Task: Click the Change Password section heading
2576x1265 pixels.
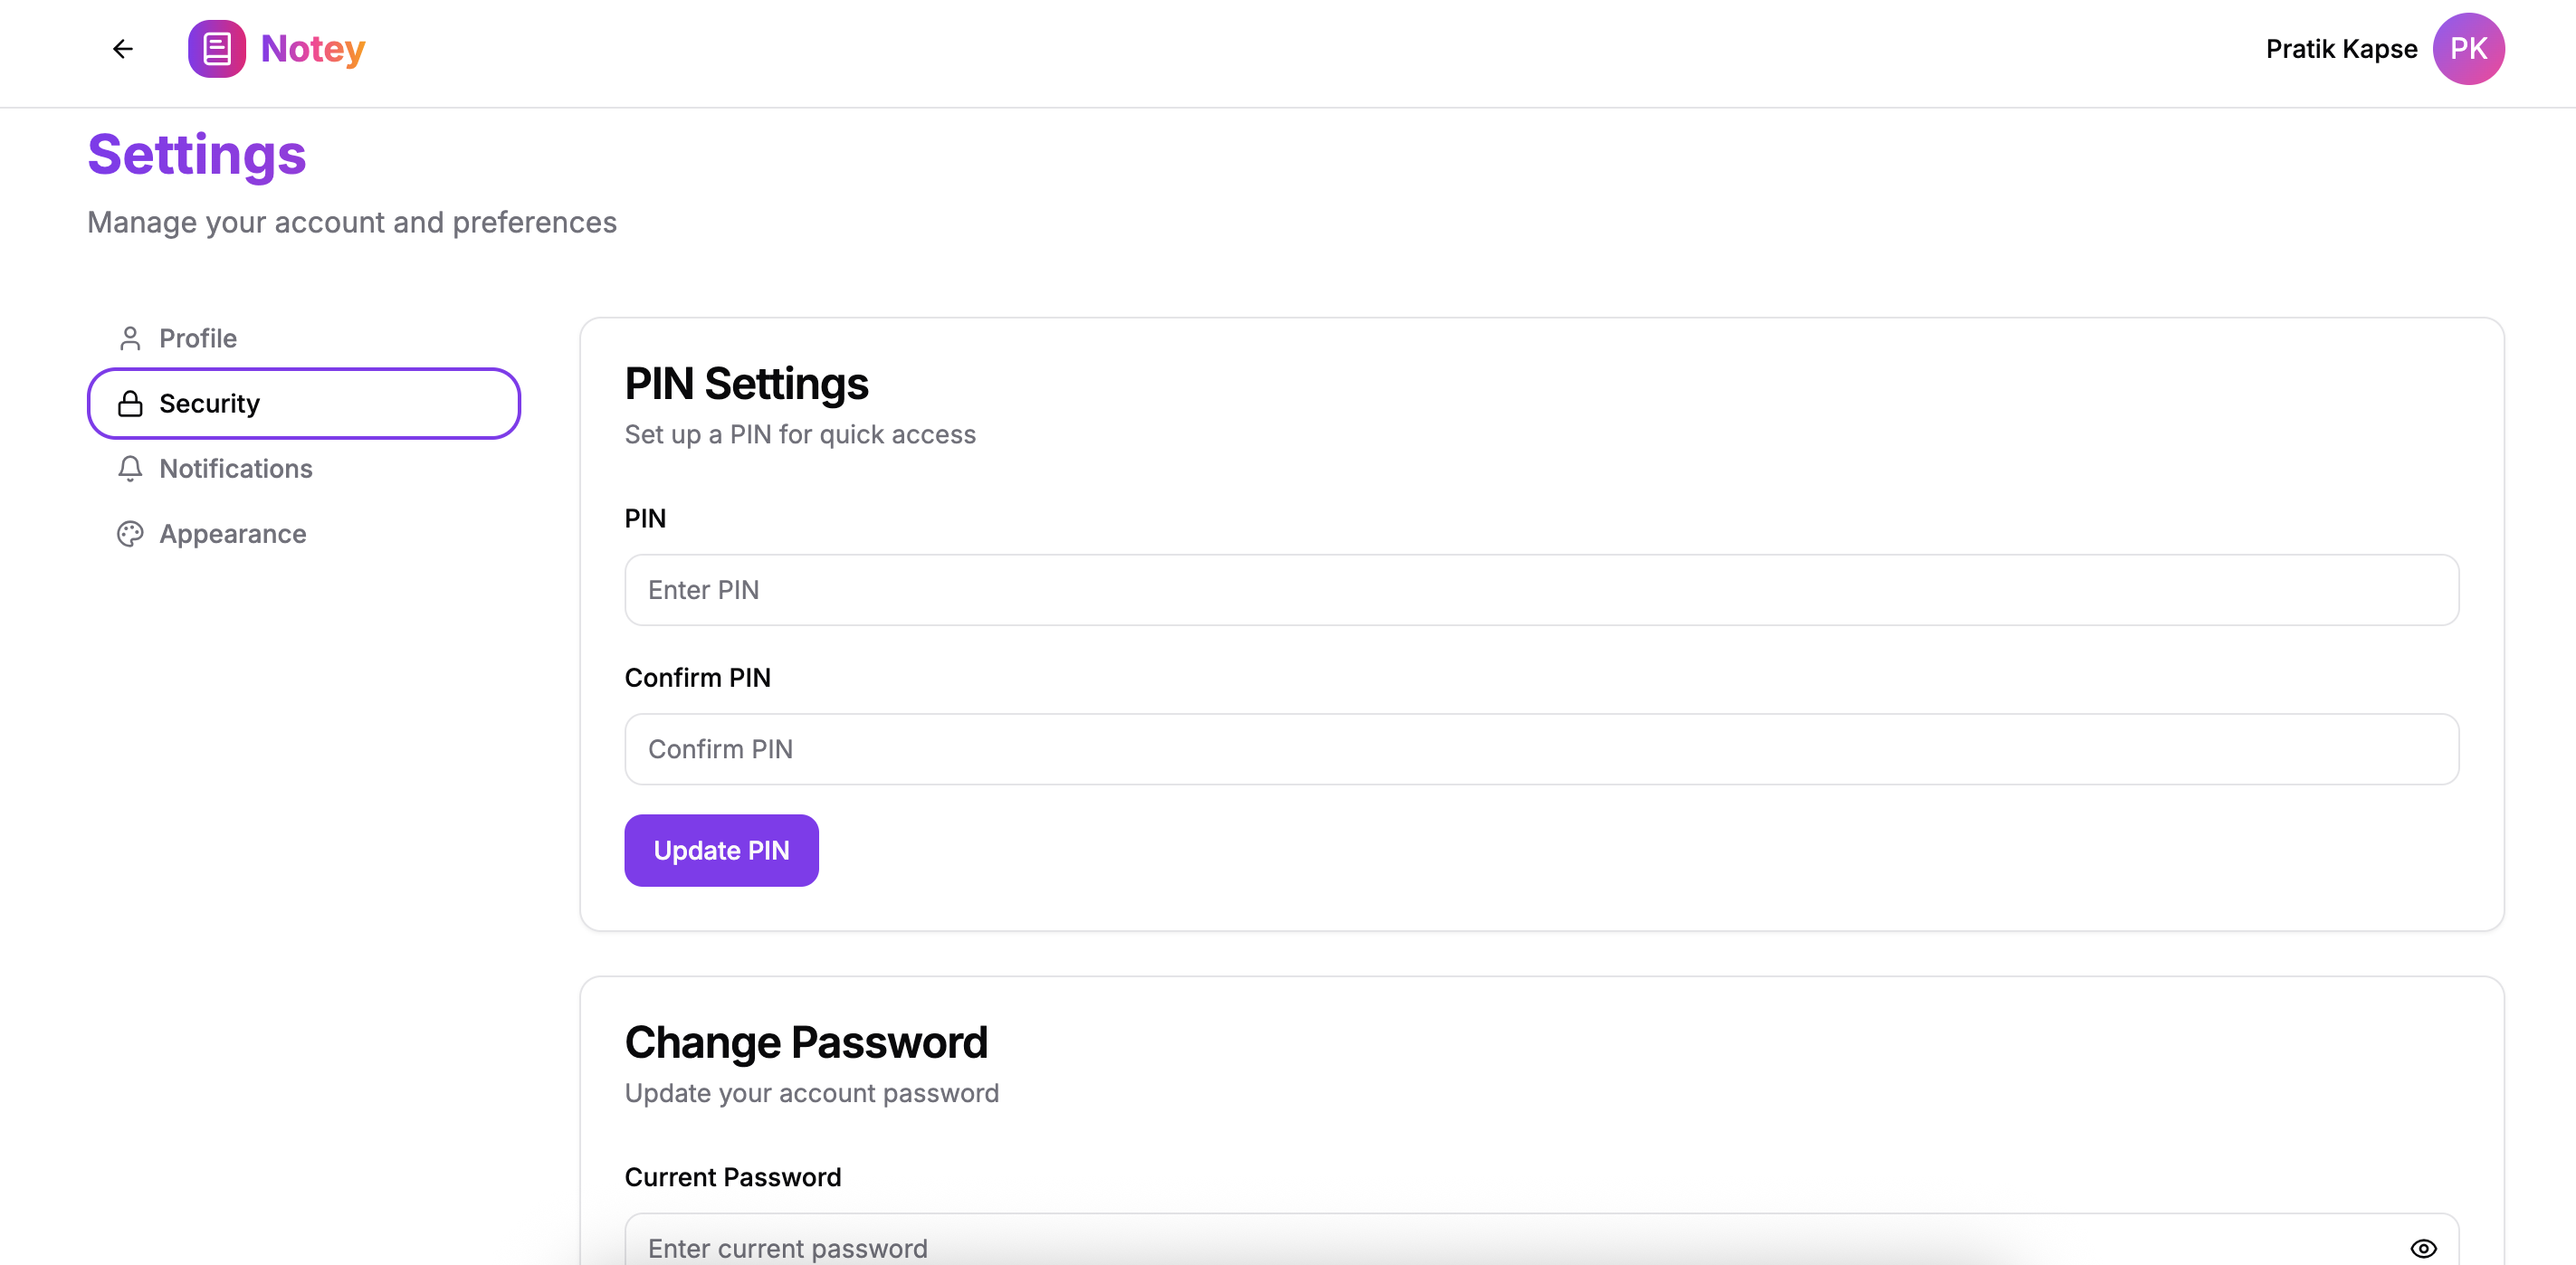Action: (x=805, y=1042)
